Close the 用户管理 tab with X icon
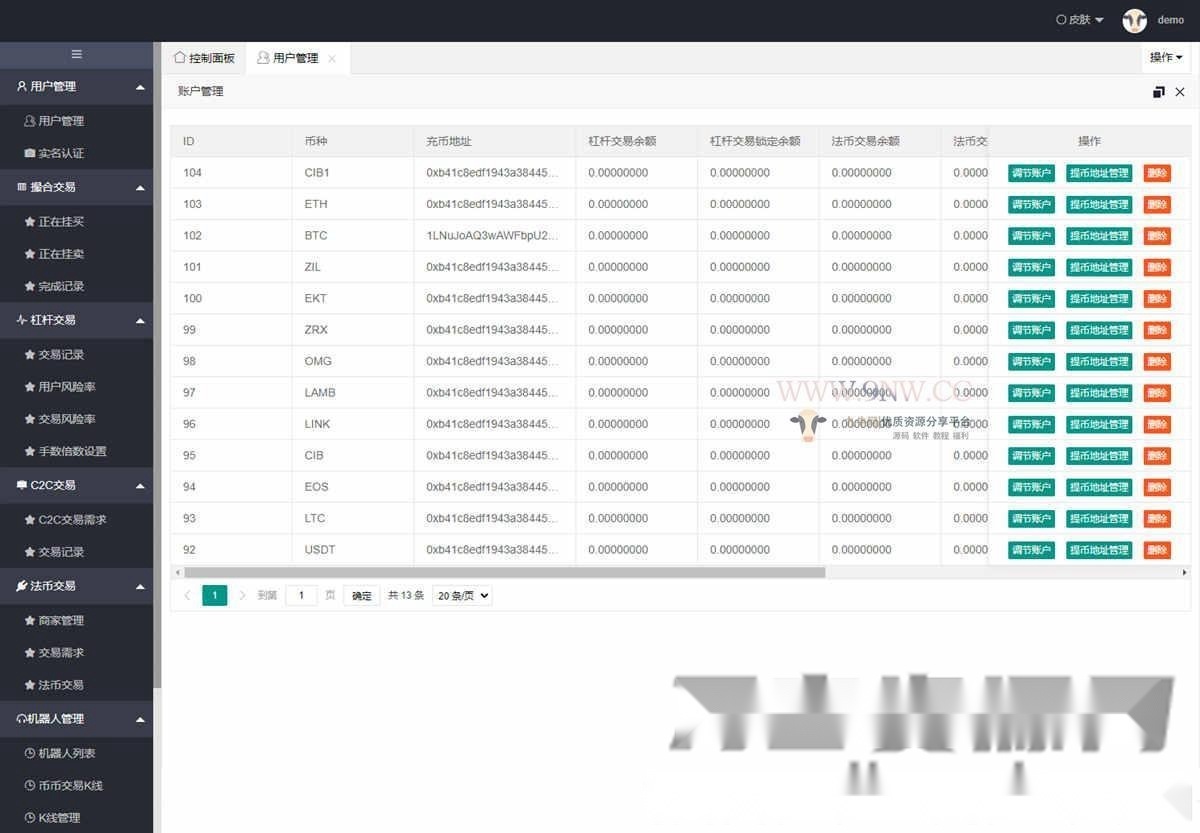The height and width of the screenshot is (833, 1200). coord(332,59)
